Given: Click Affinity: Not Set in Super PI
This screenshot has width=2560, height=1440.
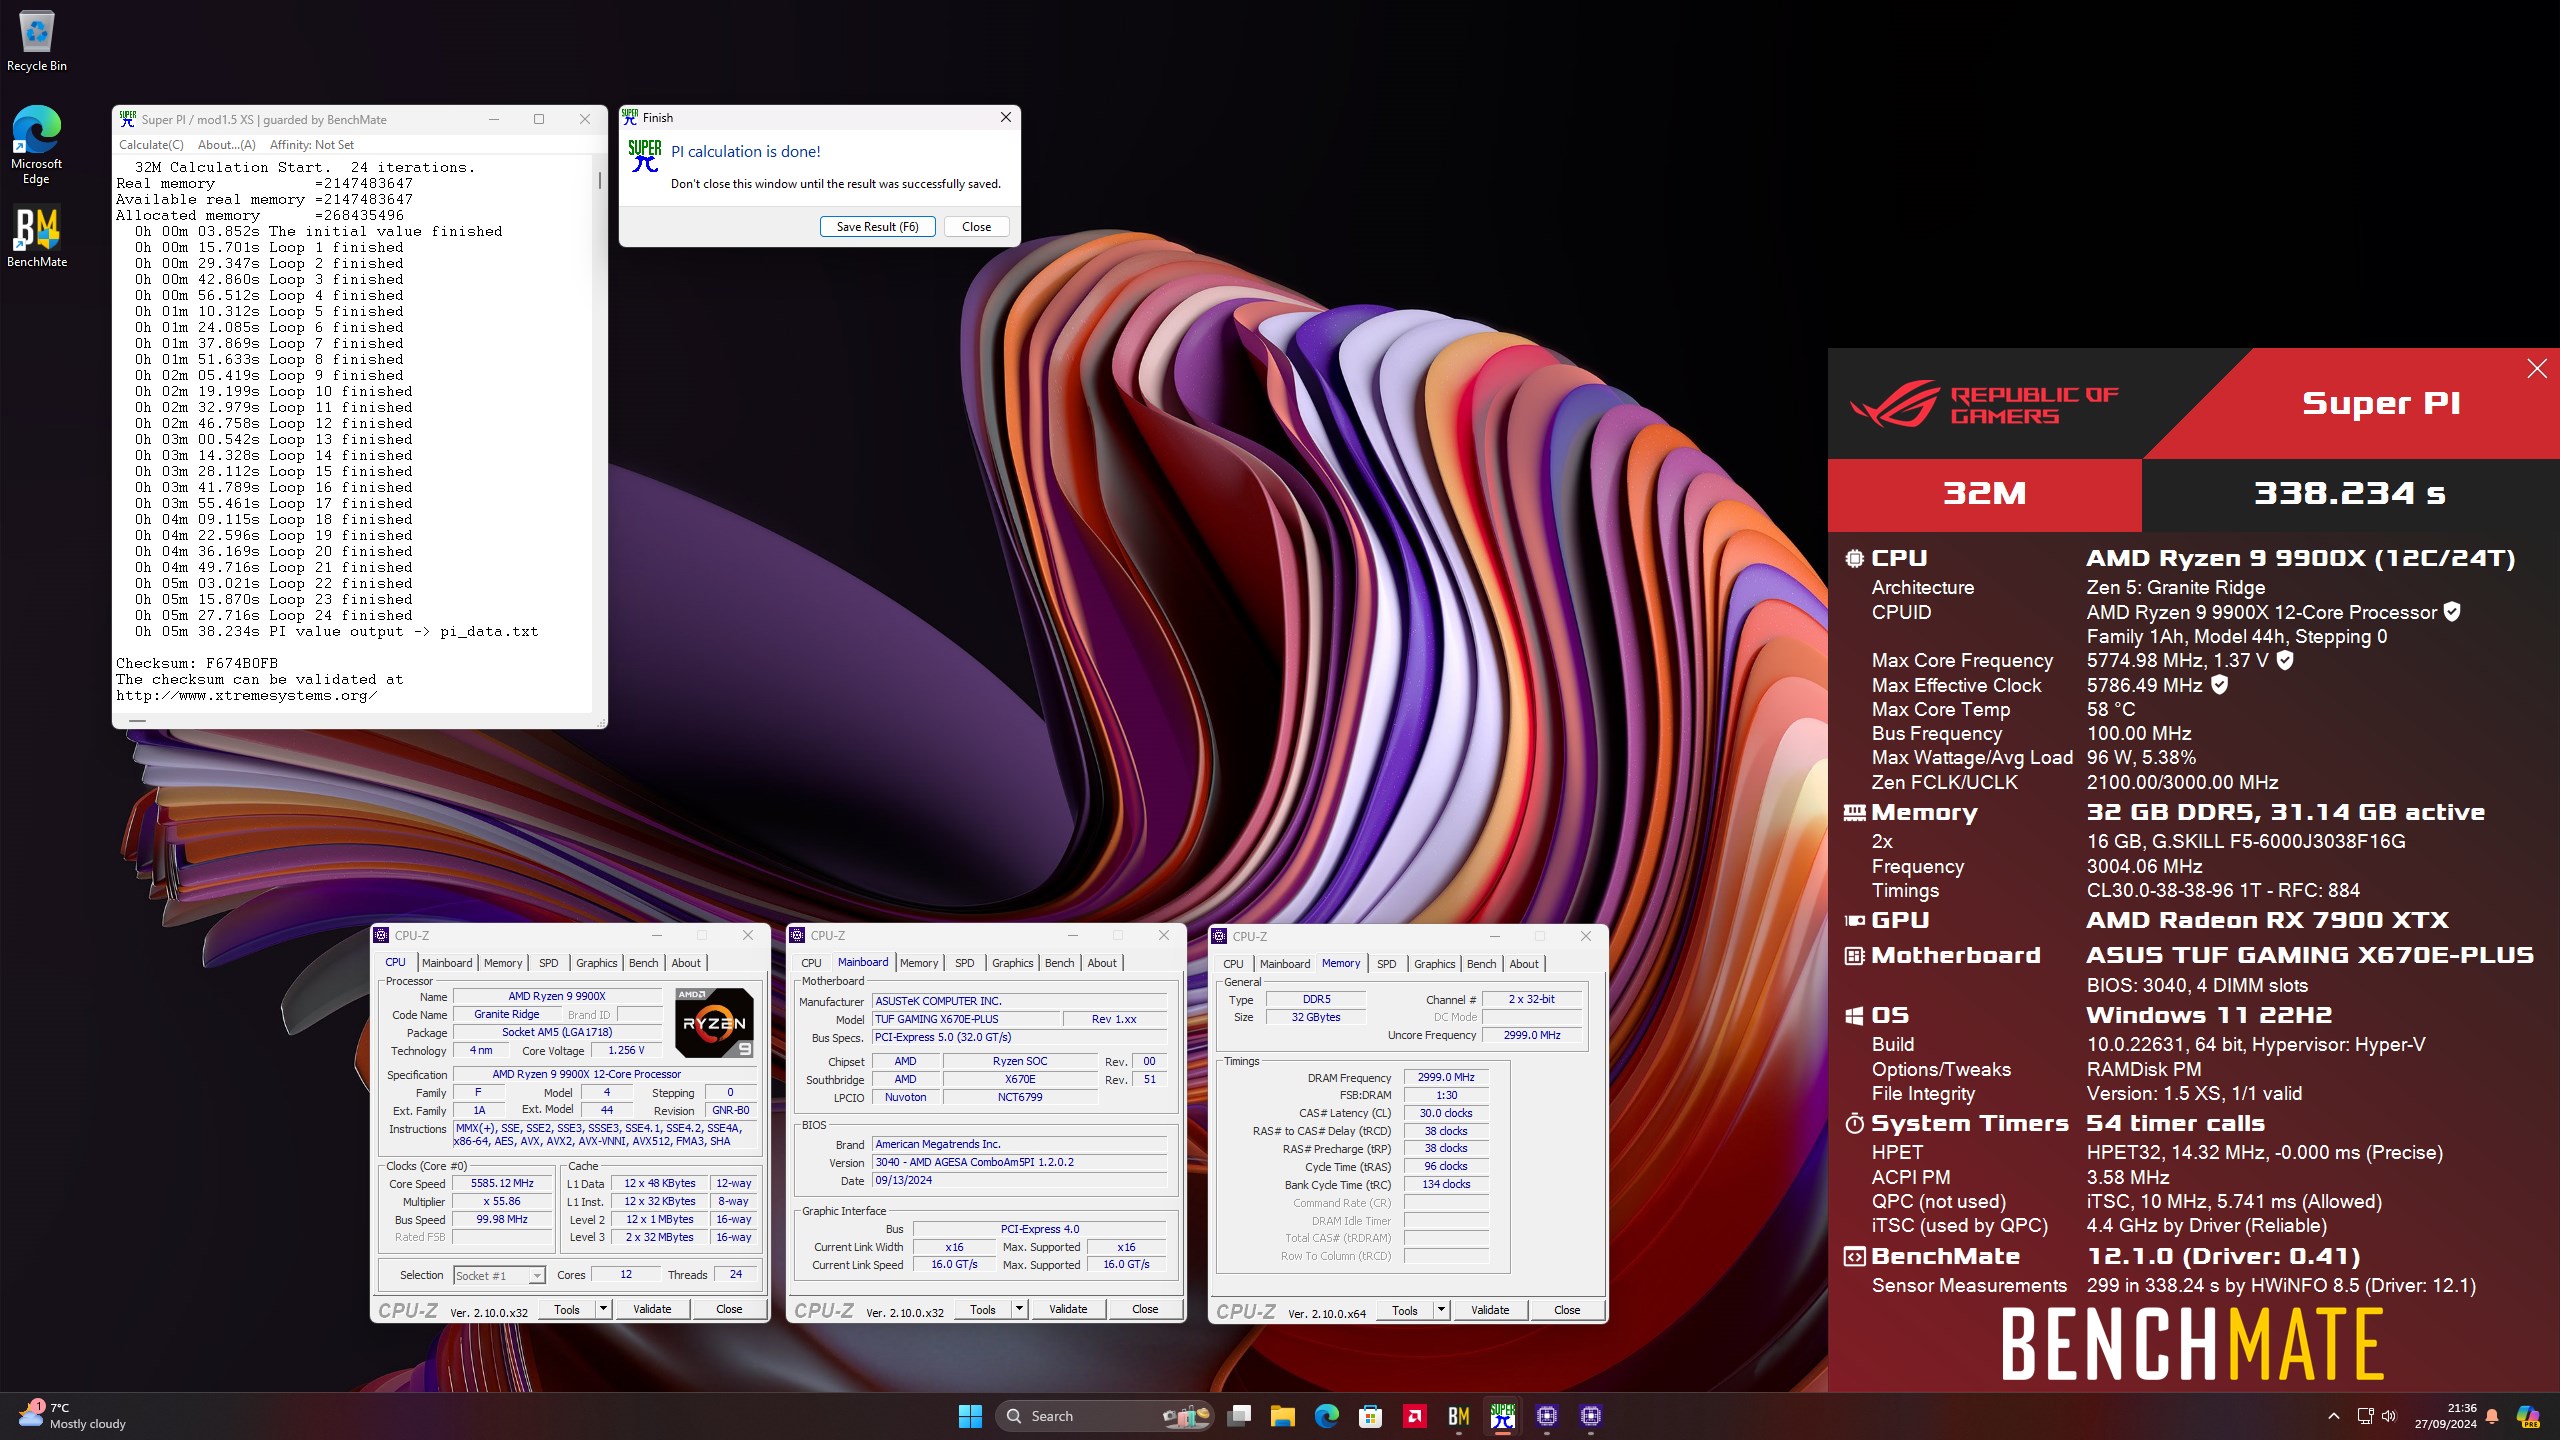Looking at the screenshot, I should (312, 145).
